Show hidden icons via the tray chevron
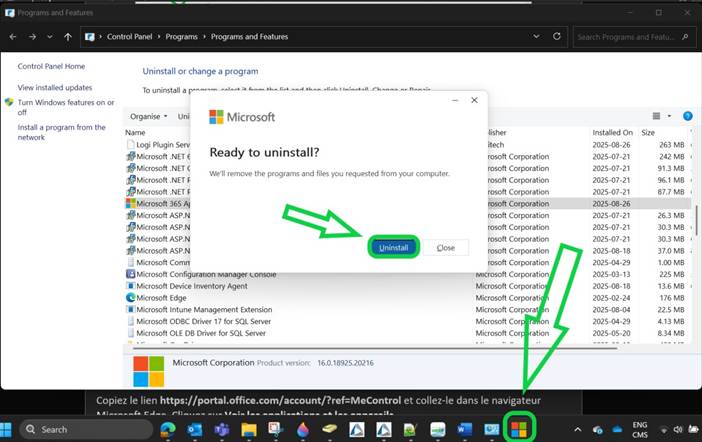This screenshot has width=702, height=442. pos(578,429)
